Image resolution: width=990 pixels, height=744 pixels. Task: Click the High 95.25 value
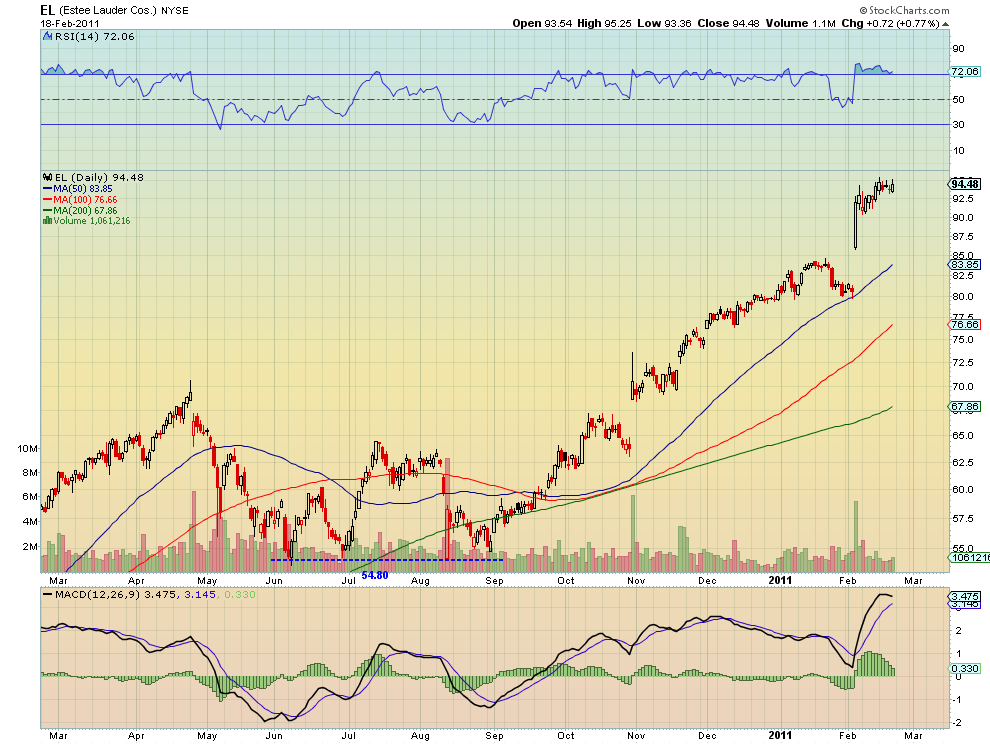tap(604, 23)
